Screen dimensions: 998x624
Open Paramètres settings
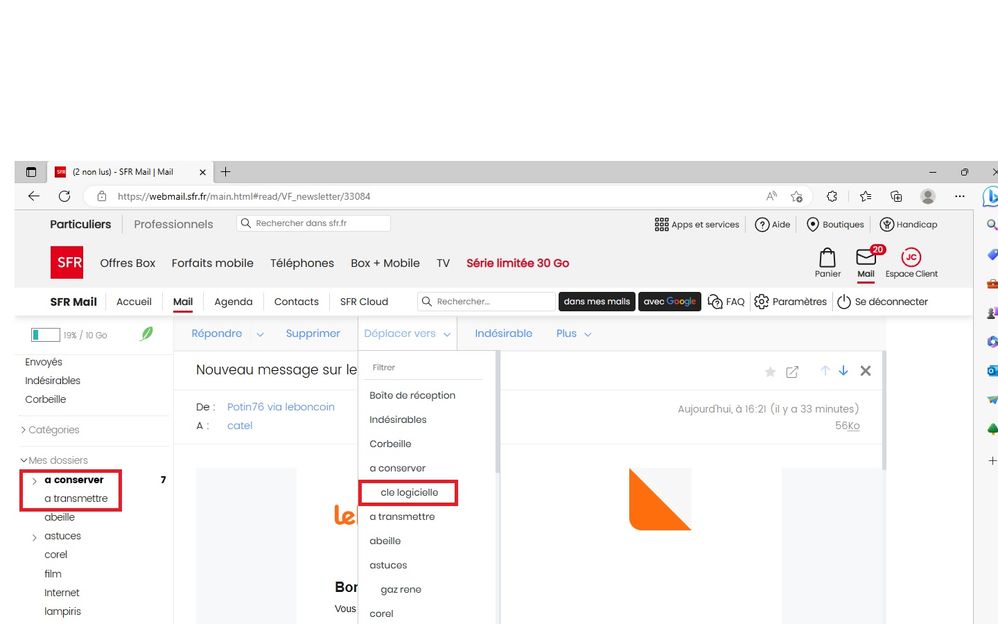click(x=791, y=302)
